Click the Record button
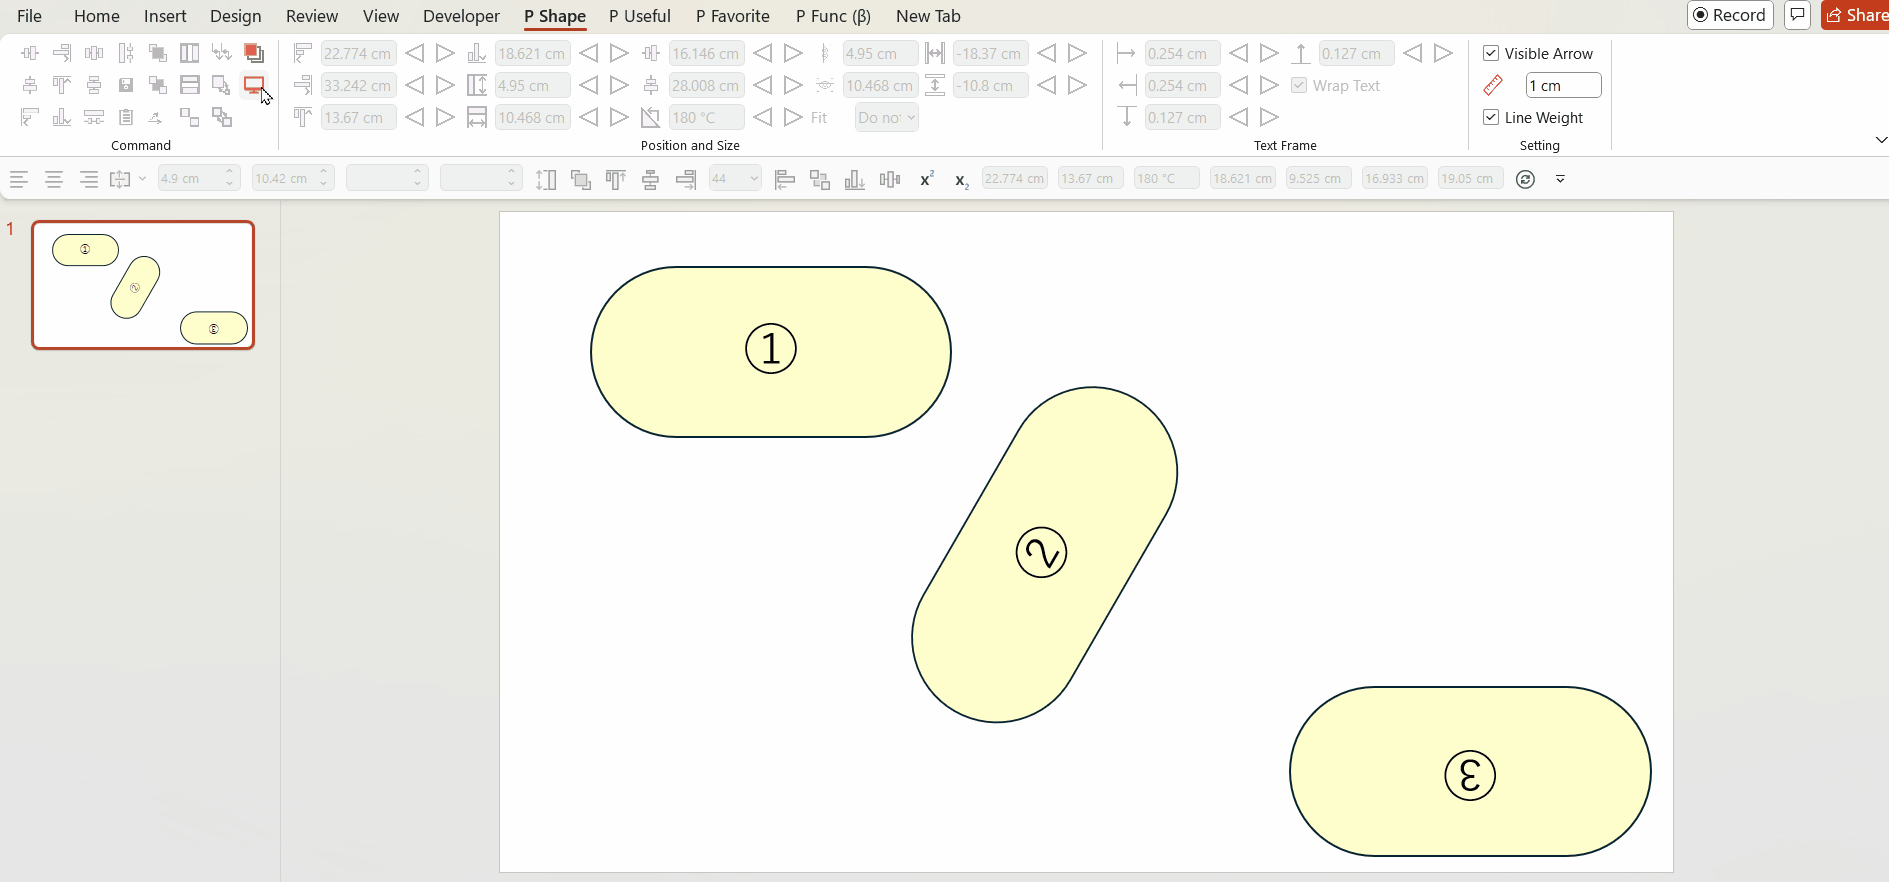Viewport: 1889px width, 882px height. (1730, 15)
